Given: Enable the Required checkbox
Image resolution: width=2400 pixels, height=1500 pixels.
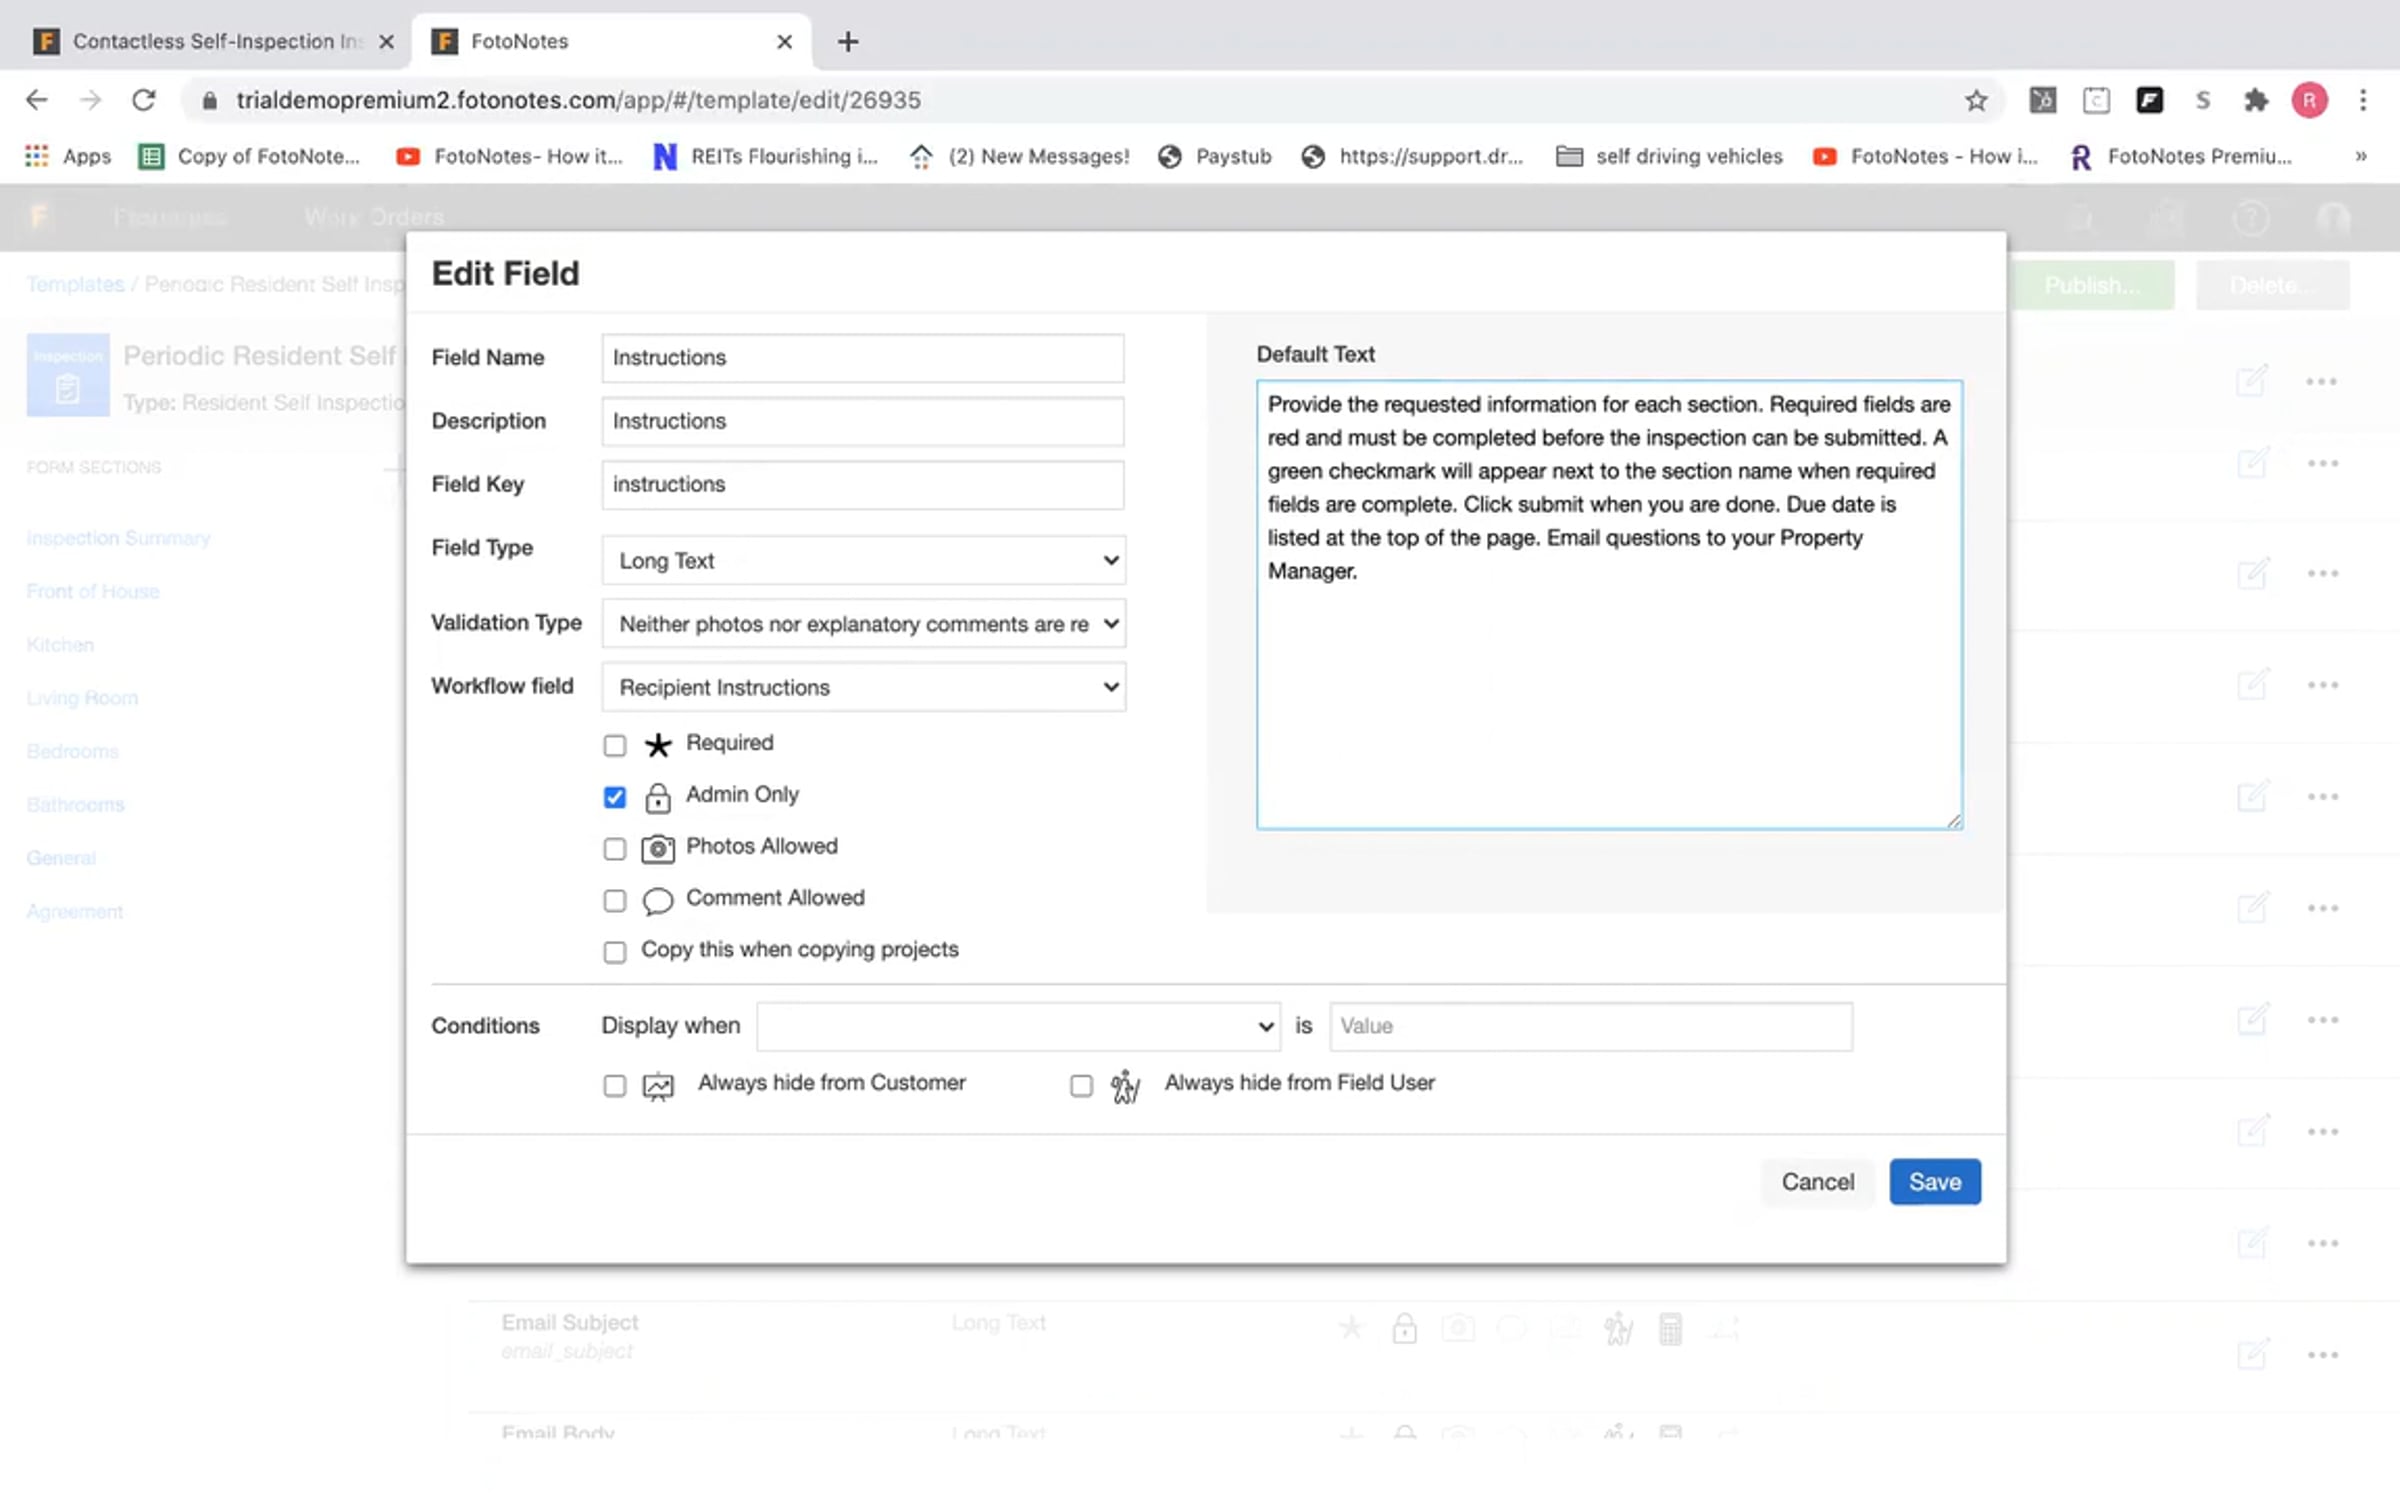Looking at the screenshot, I should coord(615,745).
